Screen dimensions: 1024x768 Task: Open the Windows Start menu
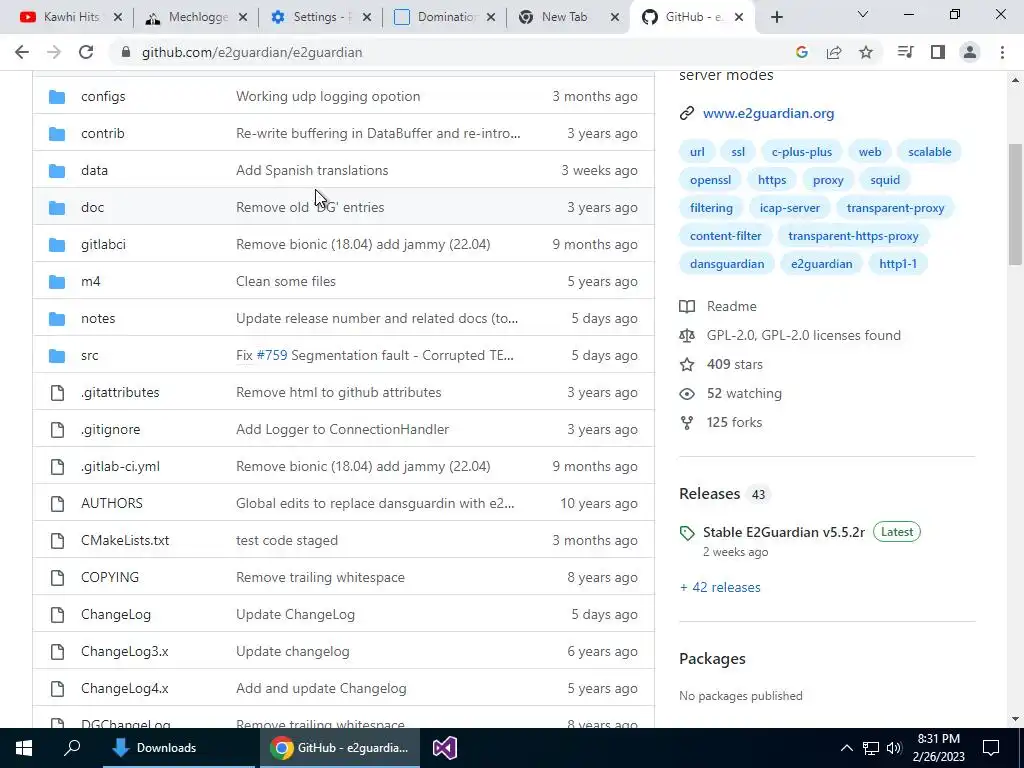(24, 748)
